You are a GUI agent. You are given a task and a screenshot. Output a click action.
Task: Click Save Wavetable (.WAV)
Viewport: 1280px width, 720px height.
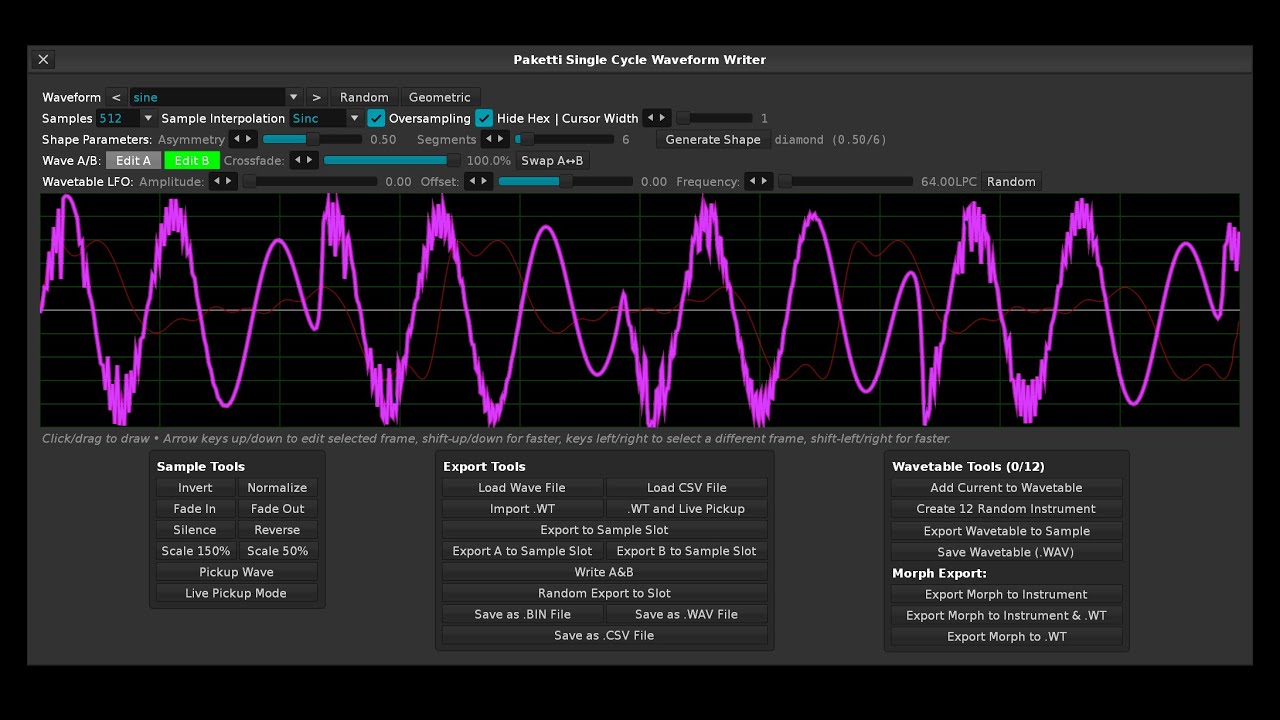click(1006, 551)
